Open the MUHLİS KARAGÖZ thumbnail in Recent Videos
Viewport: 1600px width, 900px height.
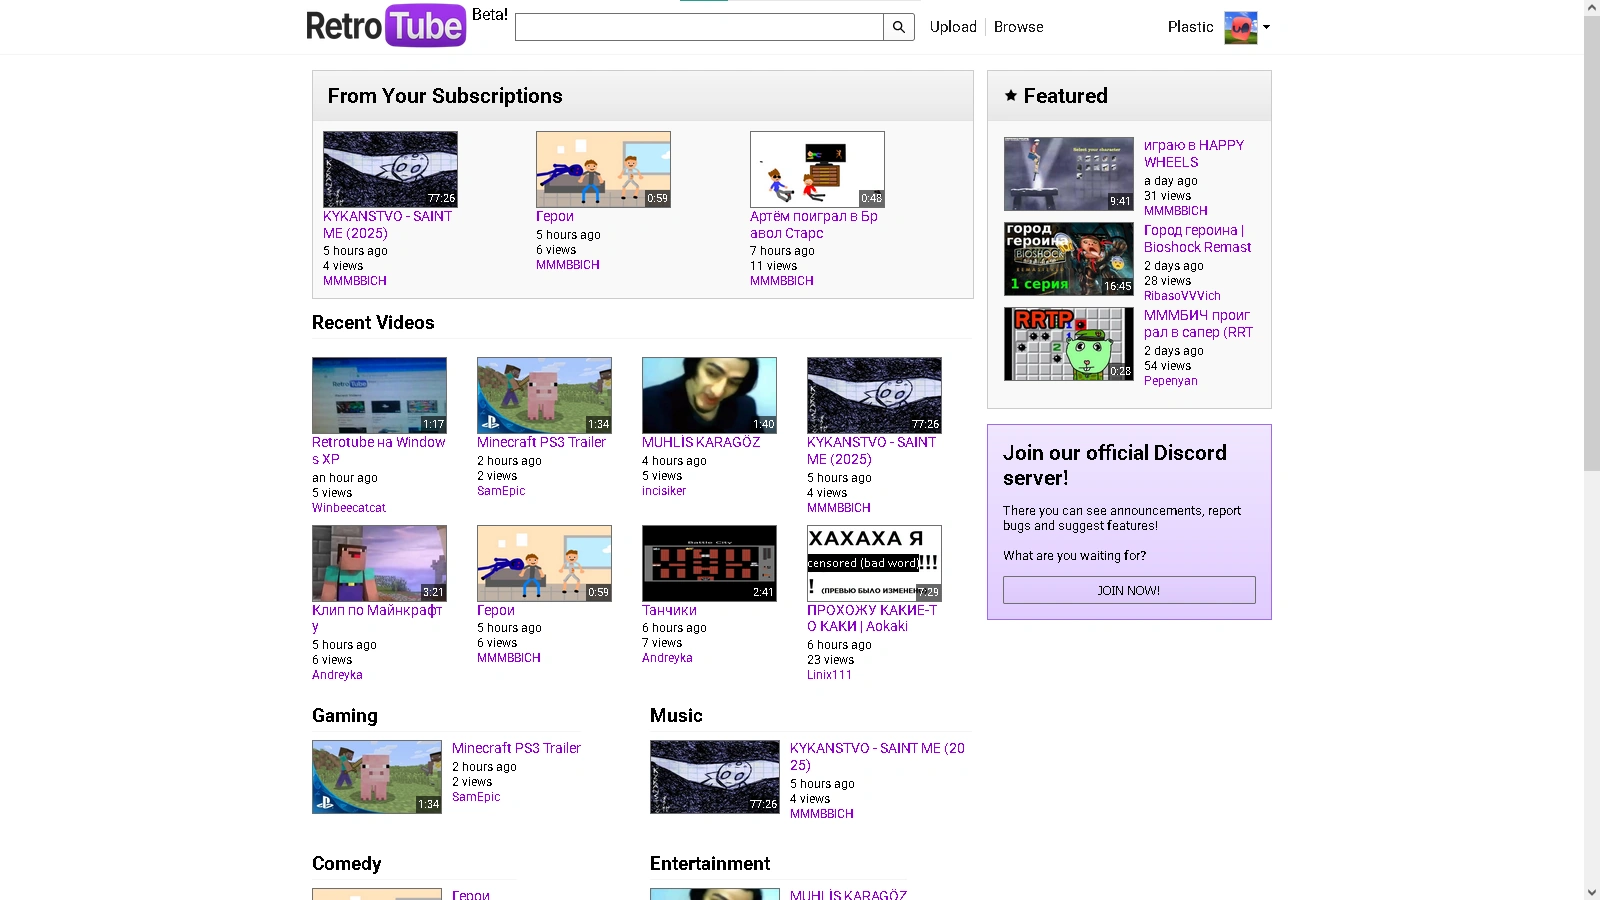(x=709, y=395)
